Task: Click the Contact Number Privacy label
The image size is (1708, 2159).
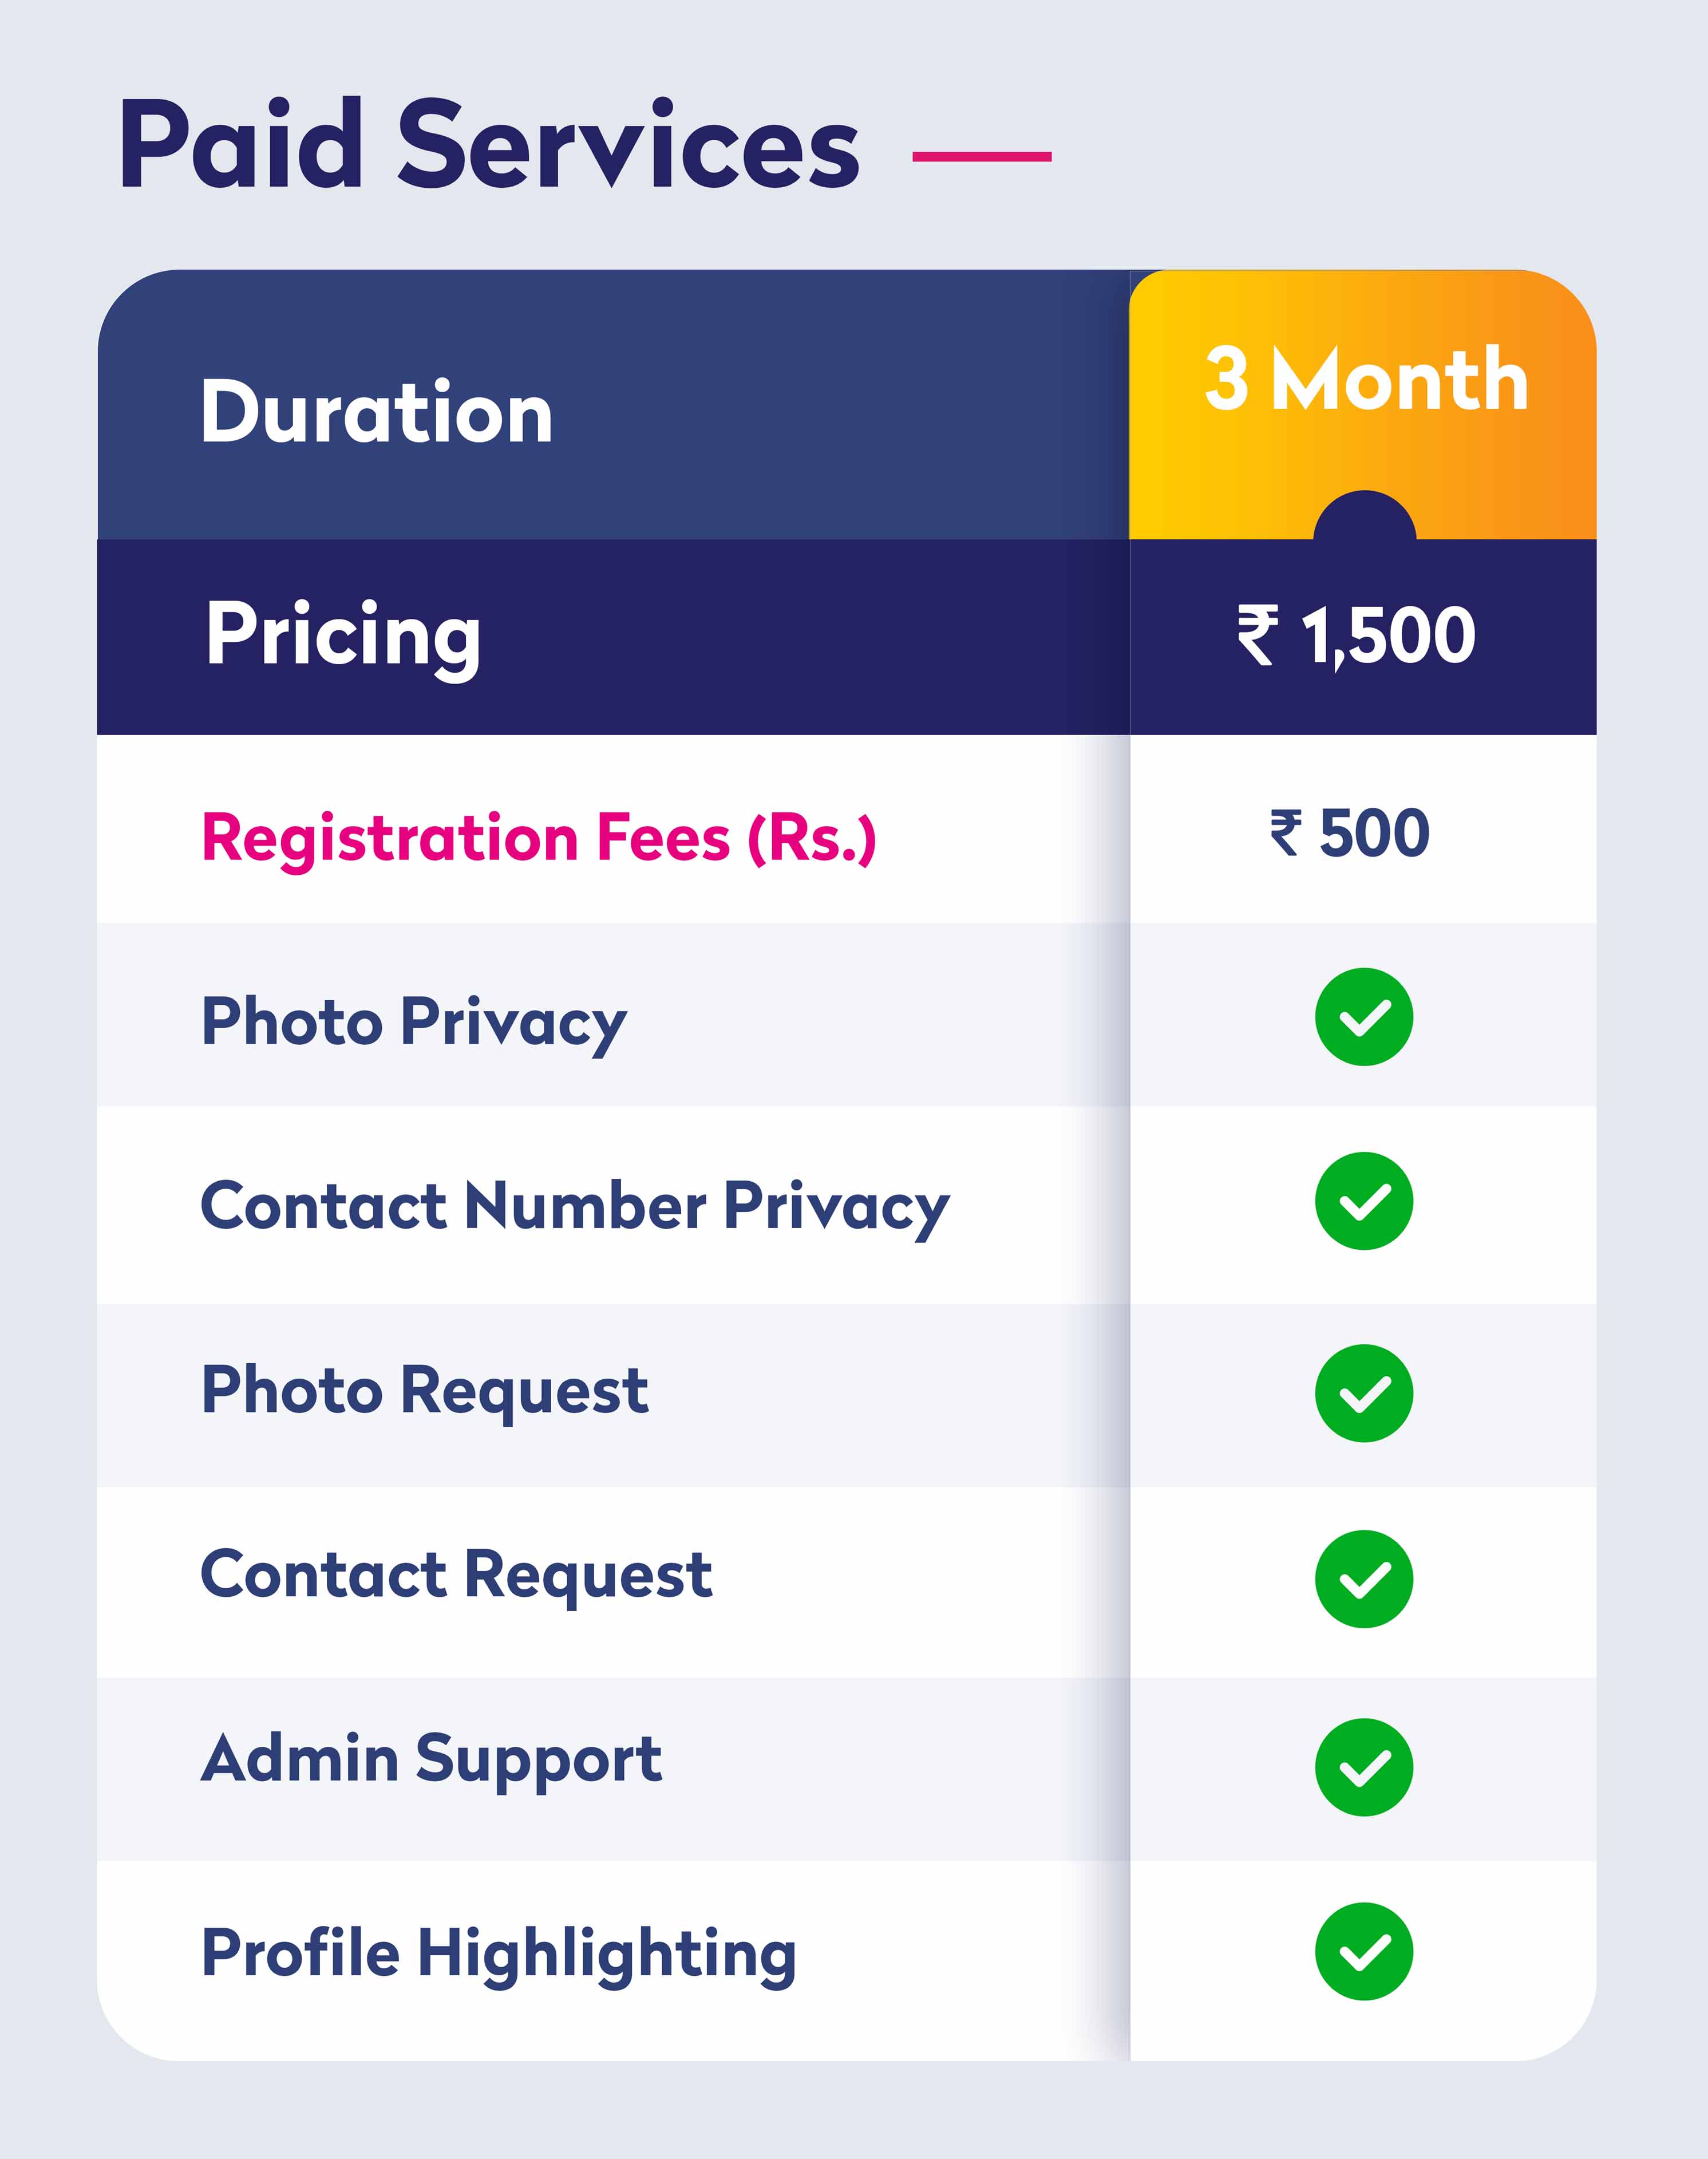Action: 575,1207
